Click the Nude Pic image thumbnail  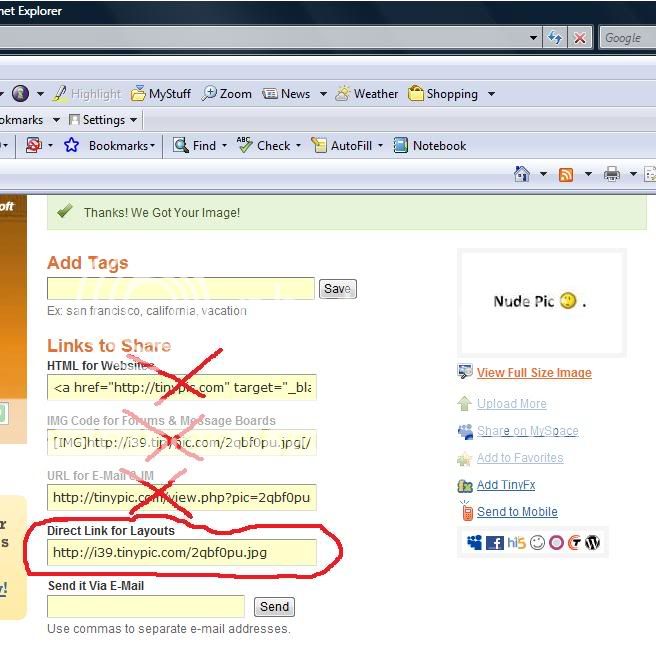[x=541, y=301]
